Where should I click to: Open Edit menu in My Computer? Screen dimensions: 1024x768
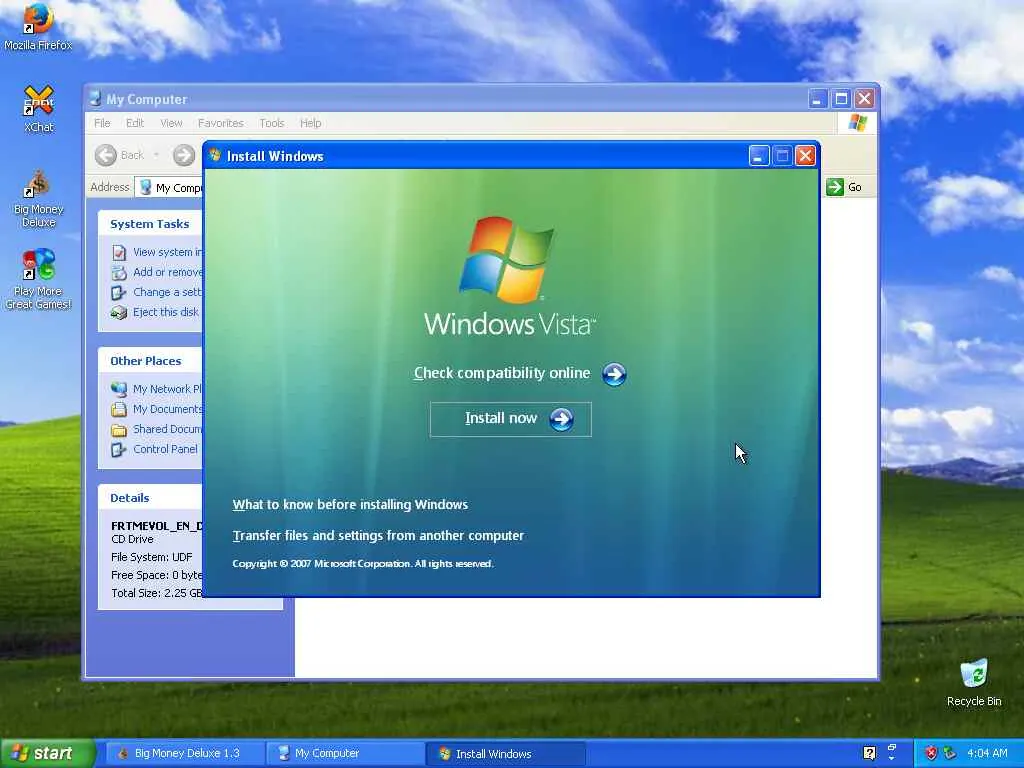point(135,123)
